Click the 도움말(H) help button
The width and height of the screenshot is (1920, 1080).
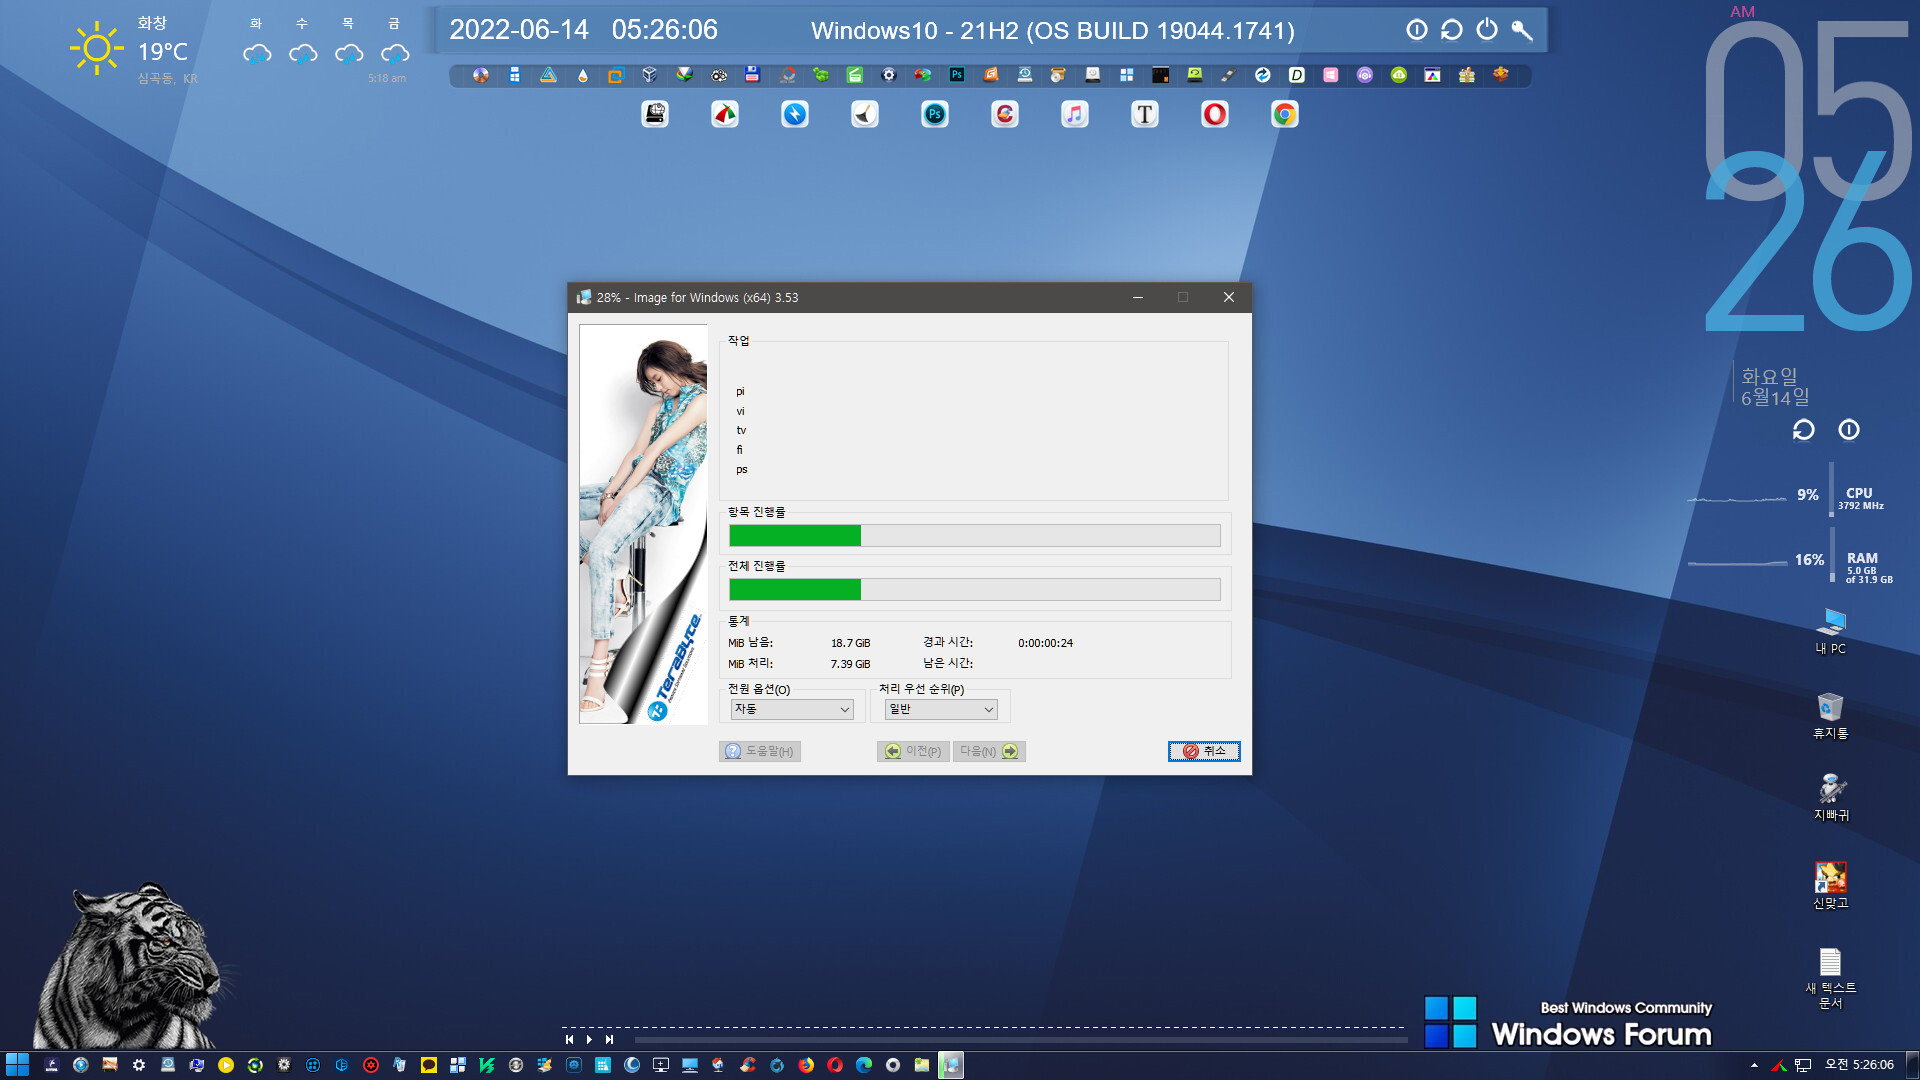tap(760, 751)
